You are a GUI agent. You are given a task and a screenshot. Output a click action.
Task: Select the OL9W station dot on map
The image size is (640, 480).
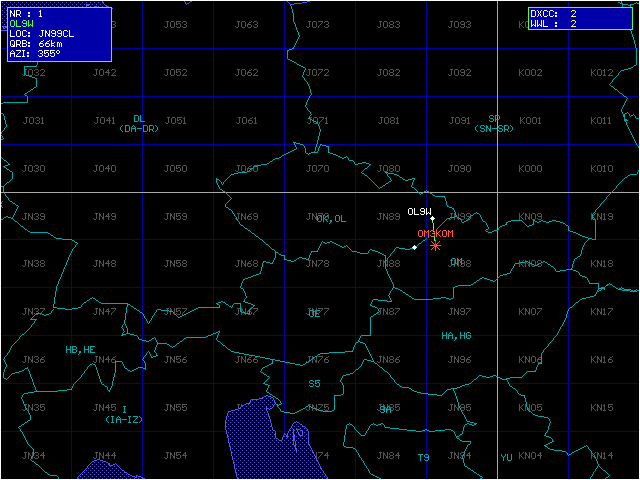click(432, 218)
